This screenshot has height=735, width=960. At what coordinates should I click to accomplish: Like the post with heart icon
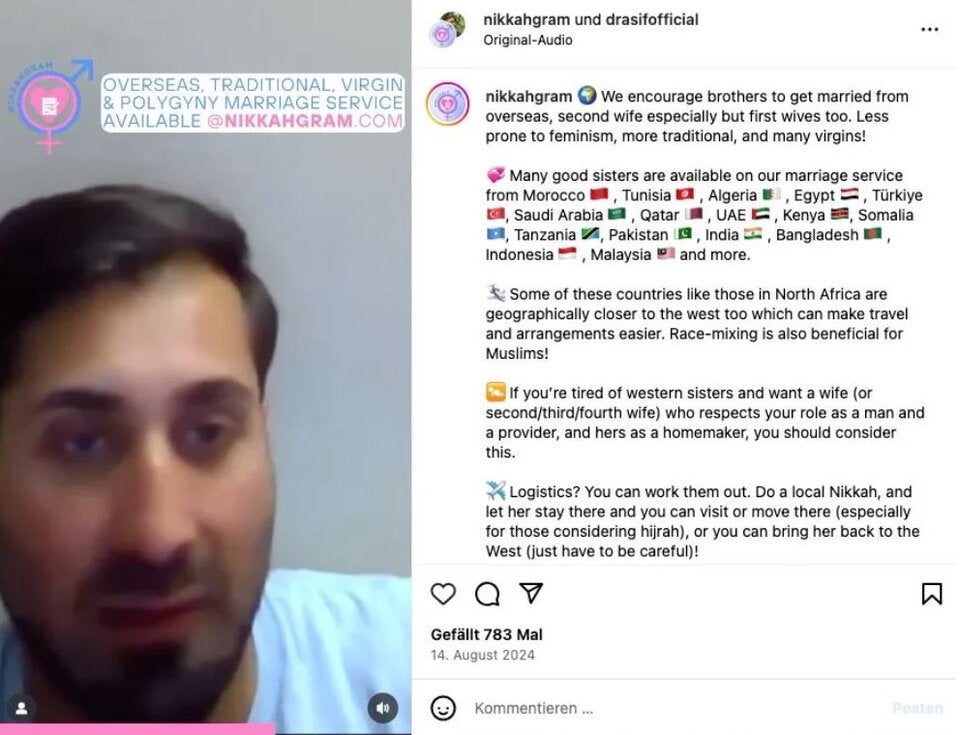tap(443, 594)
